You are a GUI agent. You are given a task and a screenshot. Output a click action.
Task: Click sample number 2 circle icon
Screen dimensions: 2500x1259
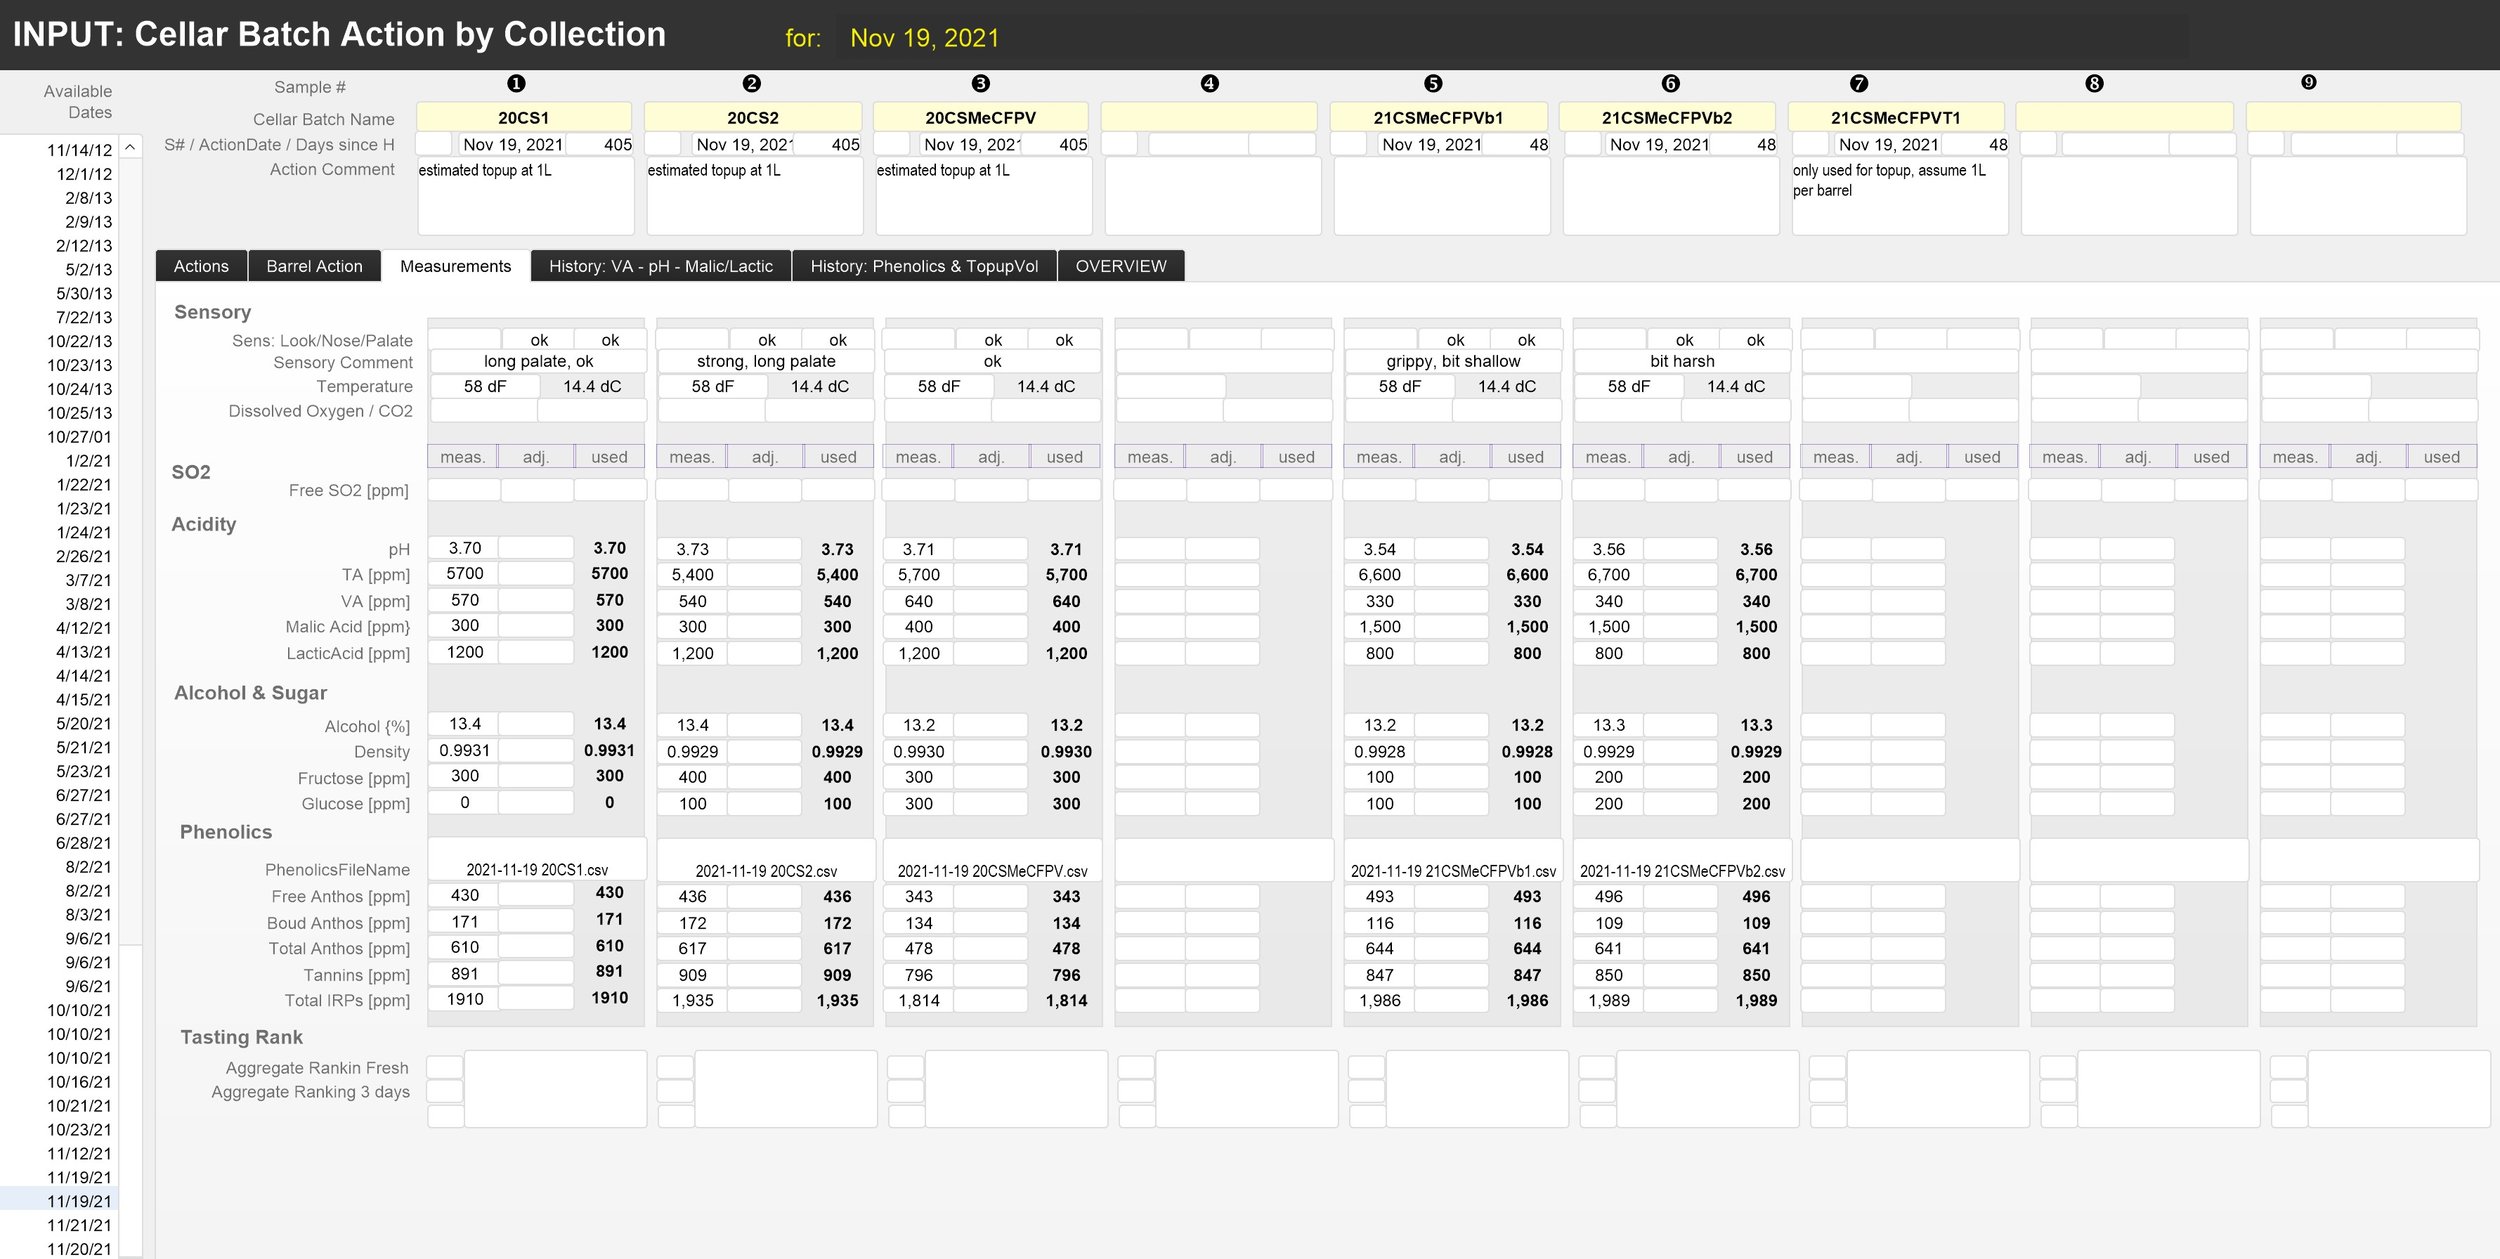752,84
